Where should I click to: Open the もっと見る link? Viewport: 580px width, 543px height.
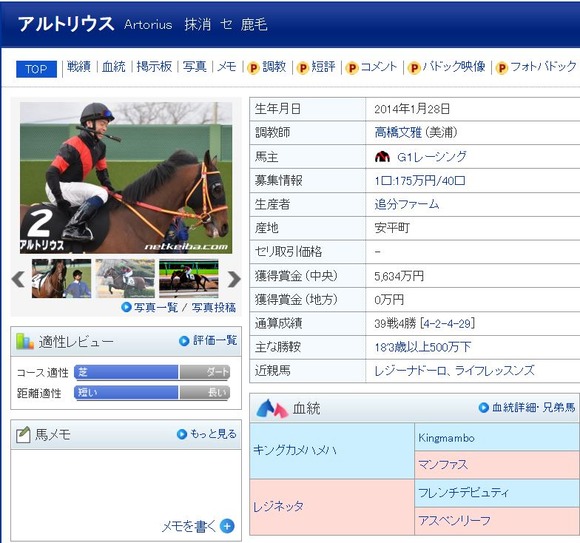tap(213, 434)
